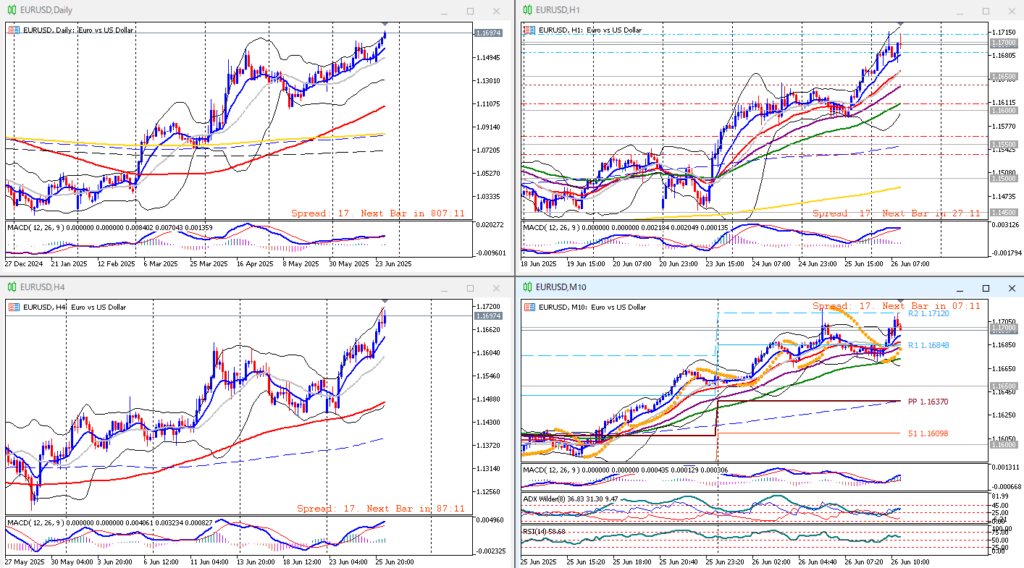The height and width of the screenshot is (568, 1024).
Task: Click the symbol icon before the H1 chart label
Action: [530, 30]
